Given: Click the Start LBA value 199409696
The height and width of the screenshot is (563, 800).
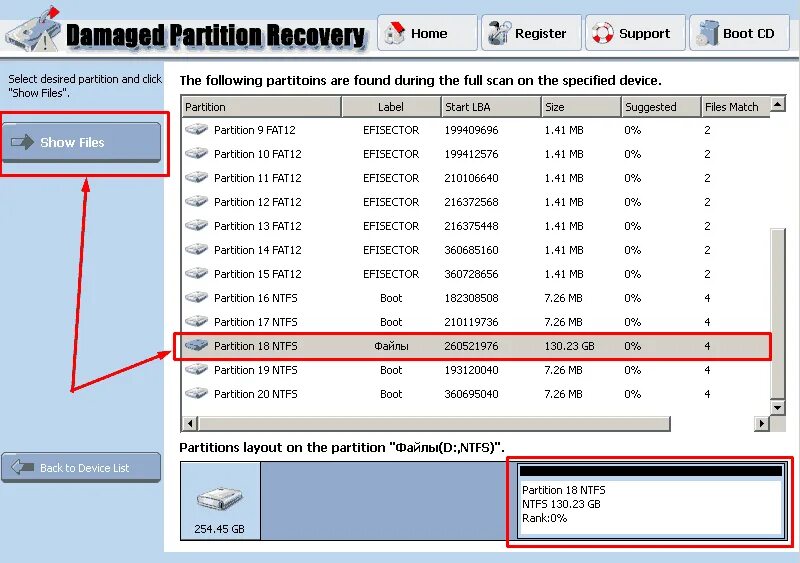Looking at the screenshot, I should [471, 130].
